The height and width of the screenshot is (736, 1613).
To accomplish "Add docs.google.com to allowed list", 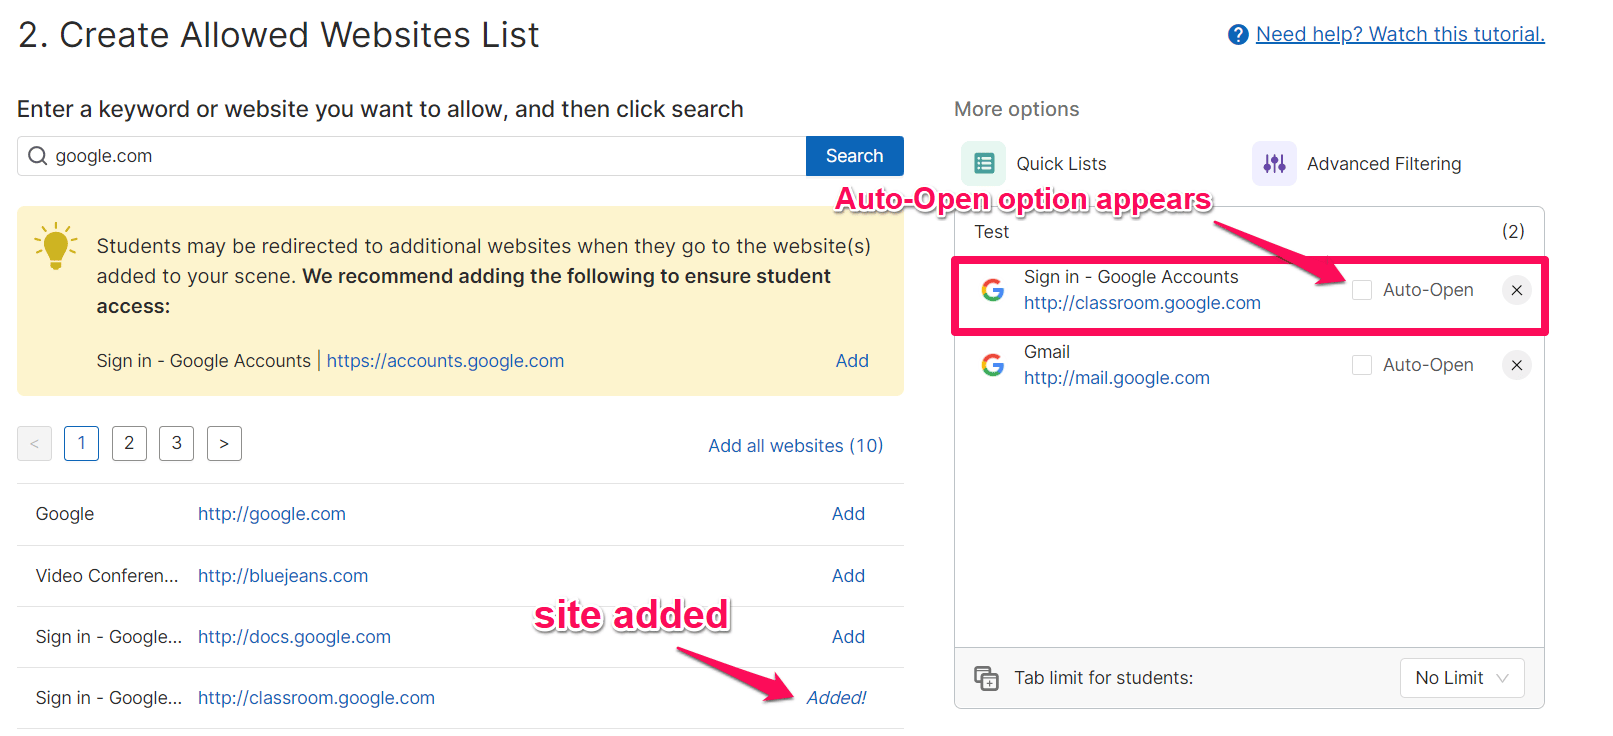I will pyautogui.click(x=848, y=637).
